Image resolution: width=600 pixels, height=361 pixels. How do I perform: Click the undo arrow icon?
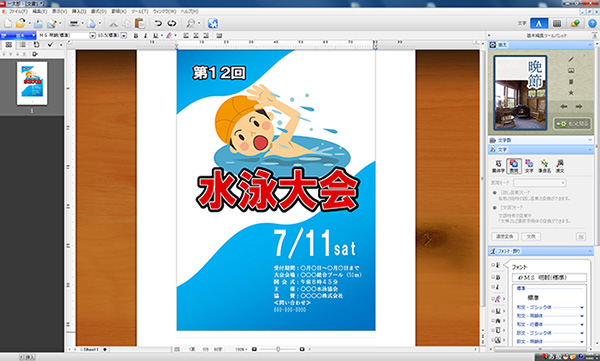click(158, 23)
